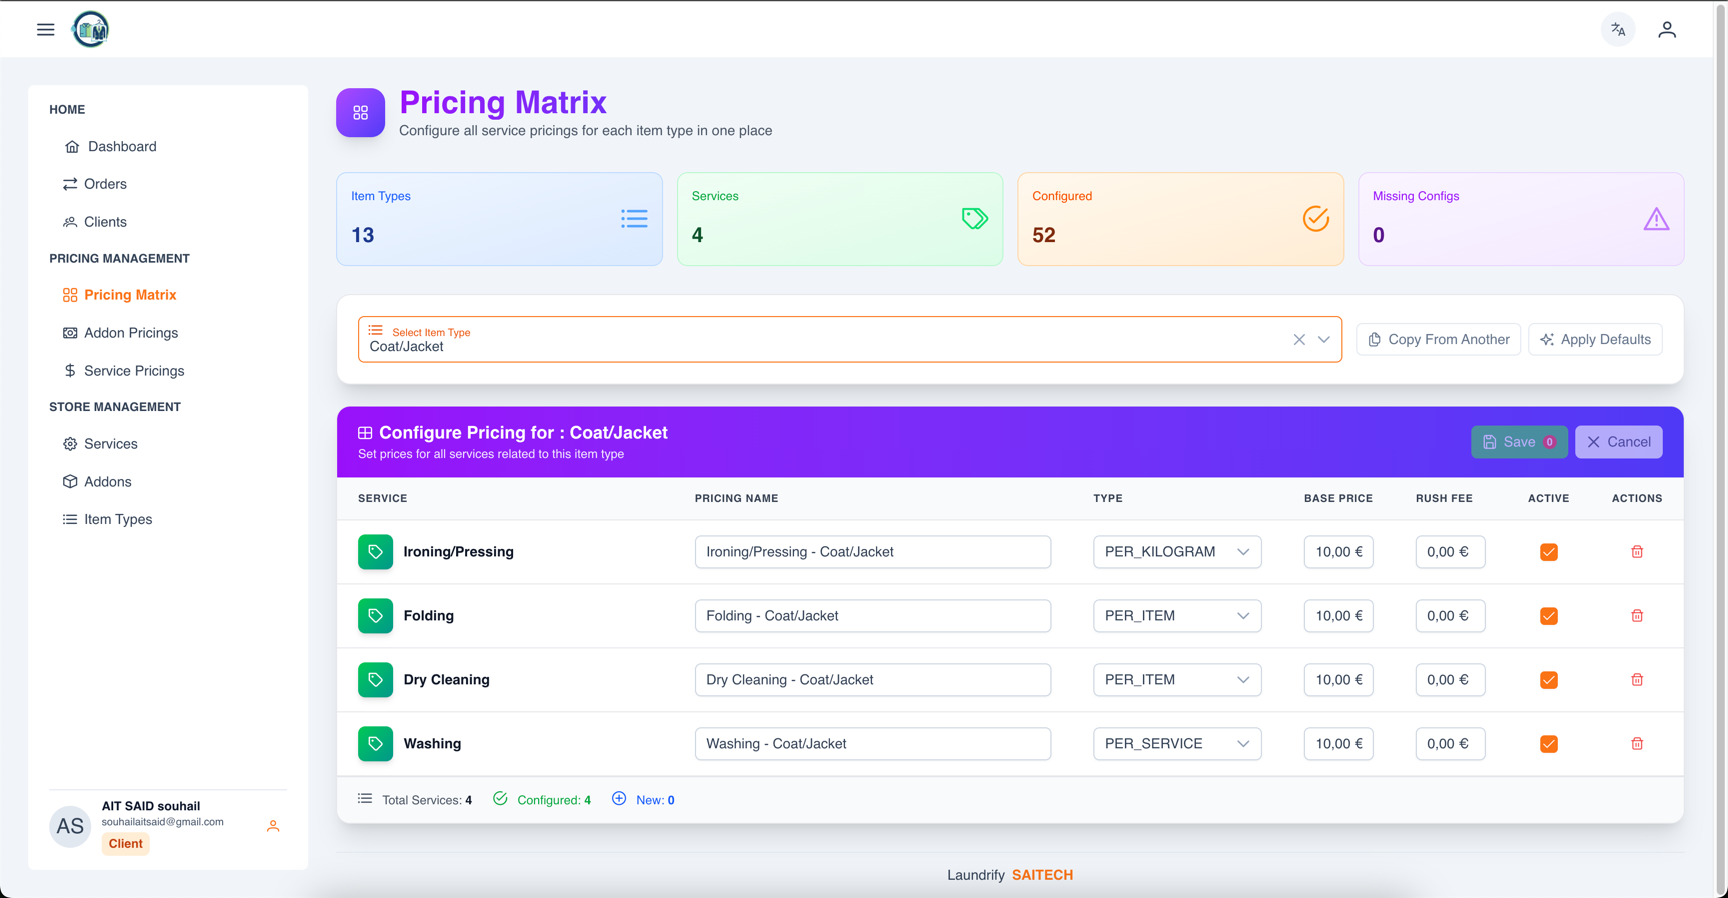The width and height of the screenshot is (1728, 898).
Task: Click the Client role badge
Action: [x=125, y=844]
